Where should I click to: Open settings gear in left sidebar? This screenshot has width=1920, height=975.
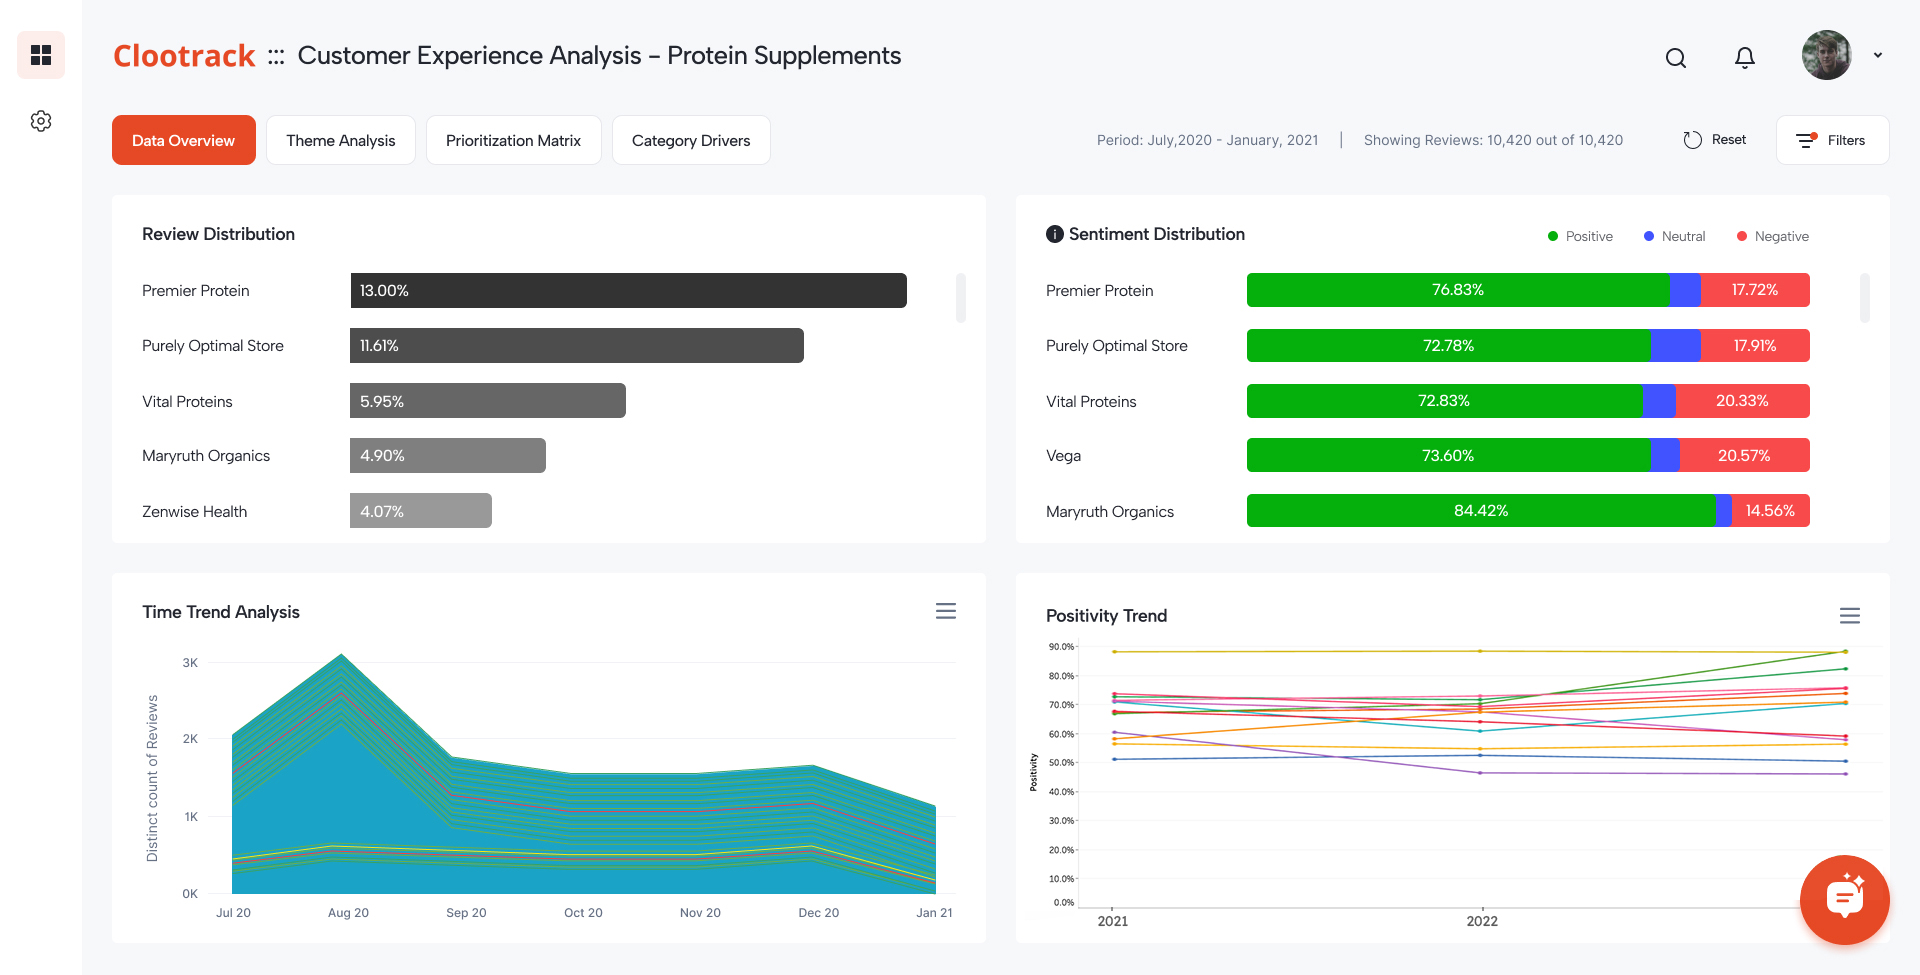coord(41,121)
